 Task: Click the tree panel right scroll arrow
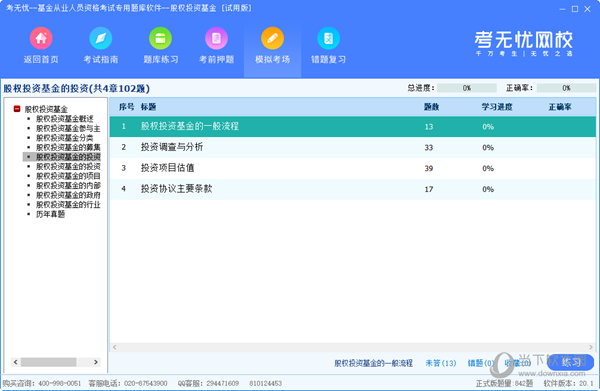click(96, 362)
